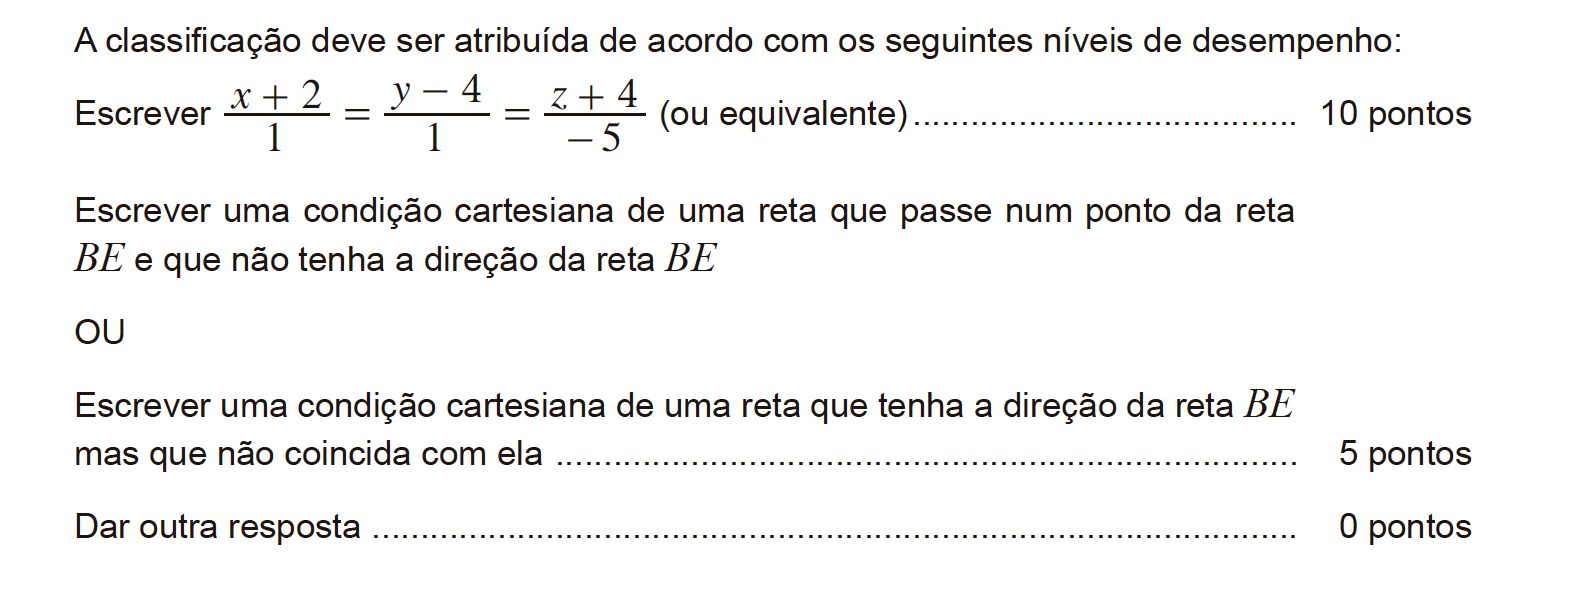Click the first equals sign between fractions

(x=357, y=116)
